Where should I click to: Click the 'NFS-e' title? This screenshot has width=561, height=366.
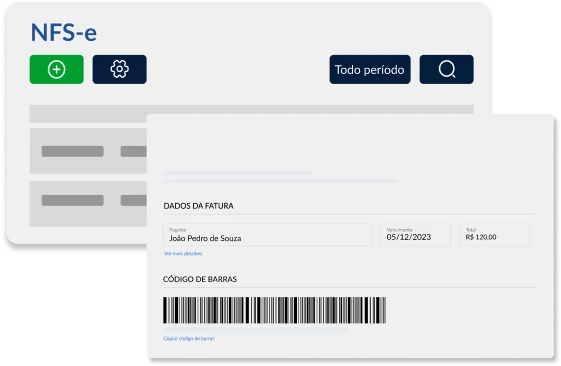coord(64,33)
